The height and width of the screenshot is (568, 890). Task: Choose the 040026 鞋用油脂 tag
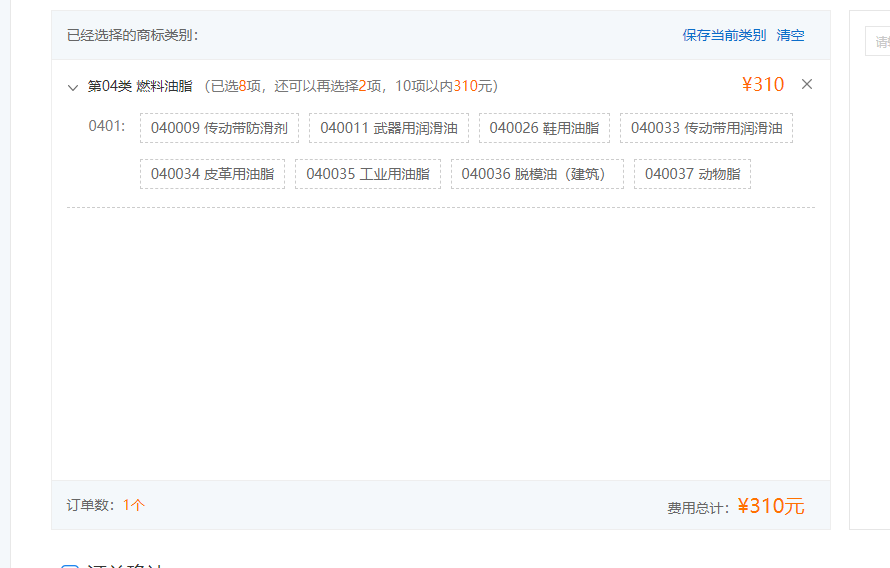[x=544, y=128]
